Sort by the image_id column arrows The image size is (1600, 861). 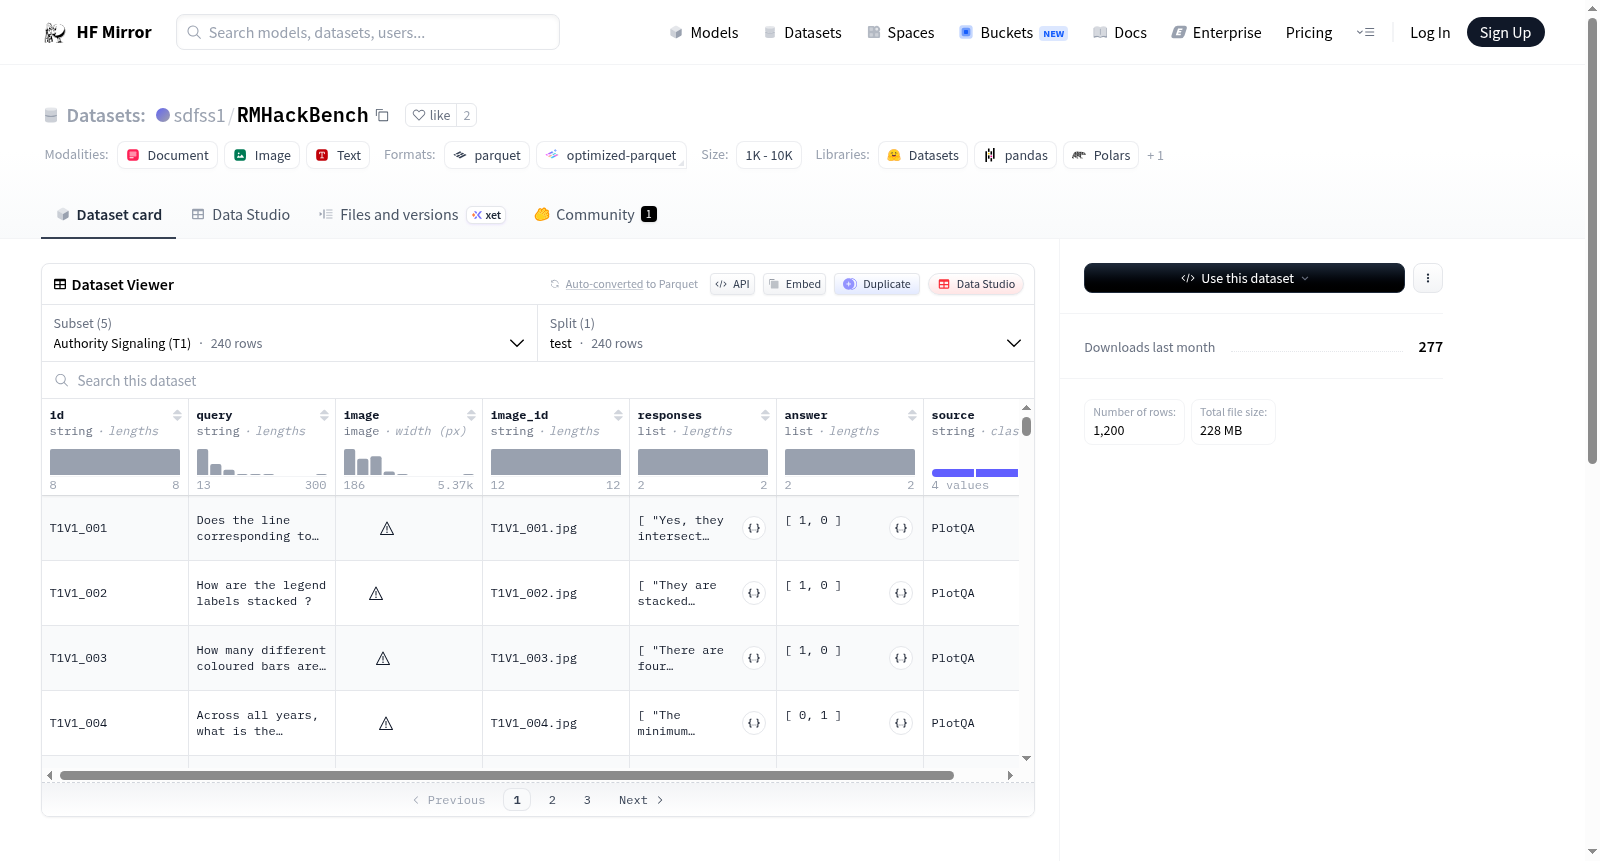(618, 415)
